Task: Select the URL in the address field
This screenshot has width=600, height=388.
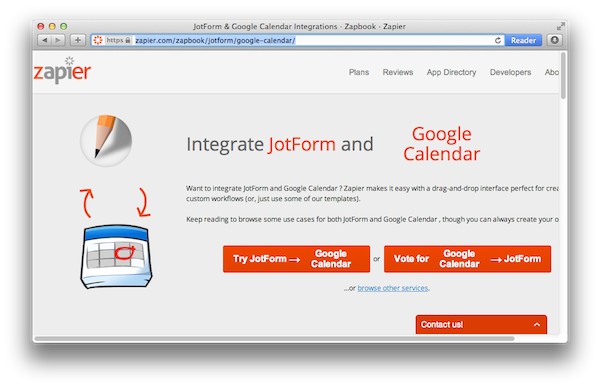Action: point(215,40)
